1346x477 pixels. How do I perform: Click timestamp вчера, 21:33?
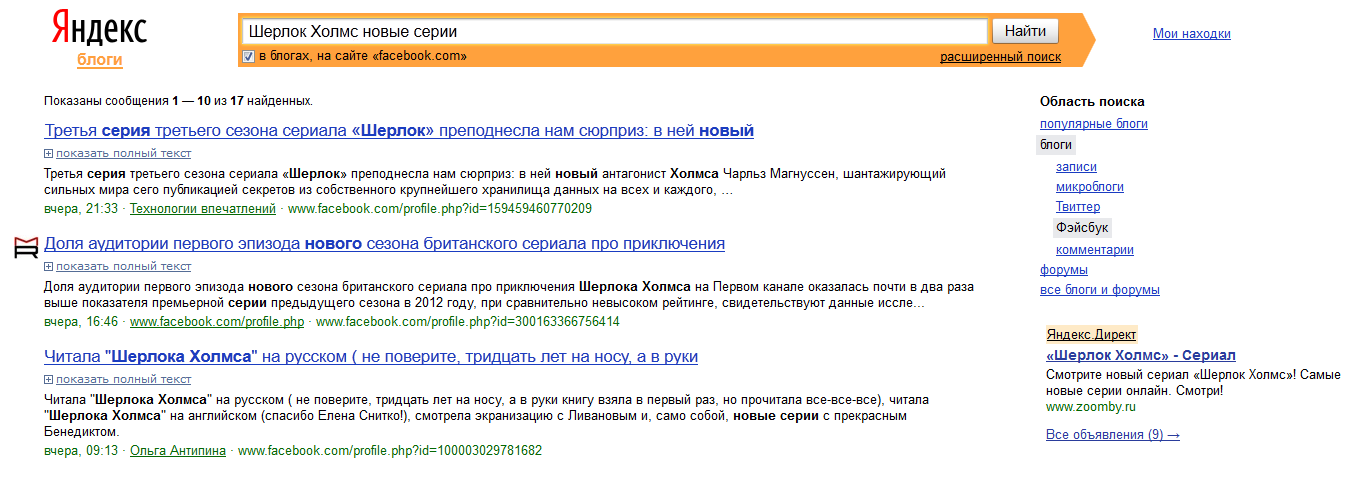tap(81, 209)
